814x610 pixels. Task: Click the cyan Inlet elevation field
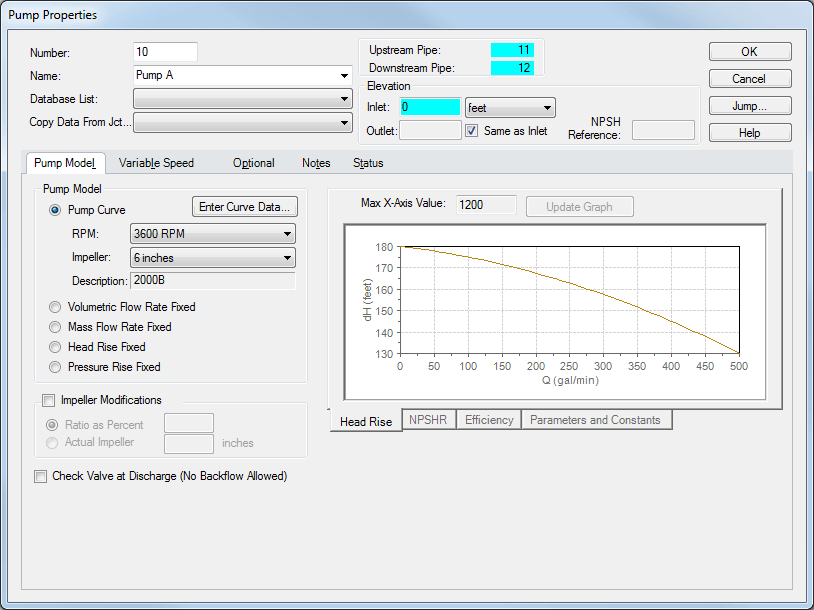pyautogui.click(x=430, y=107)
